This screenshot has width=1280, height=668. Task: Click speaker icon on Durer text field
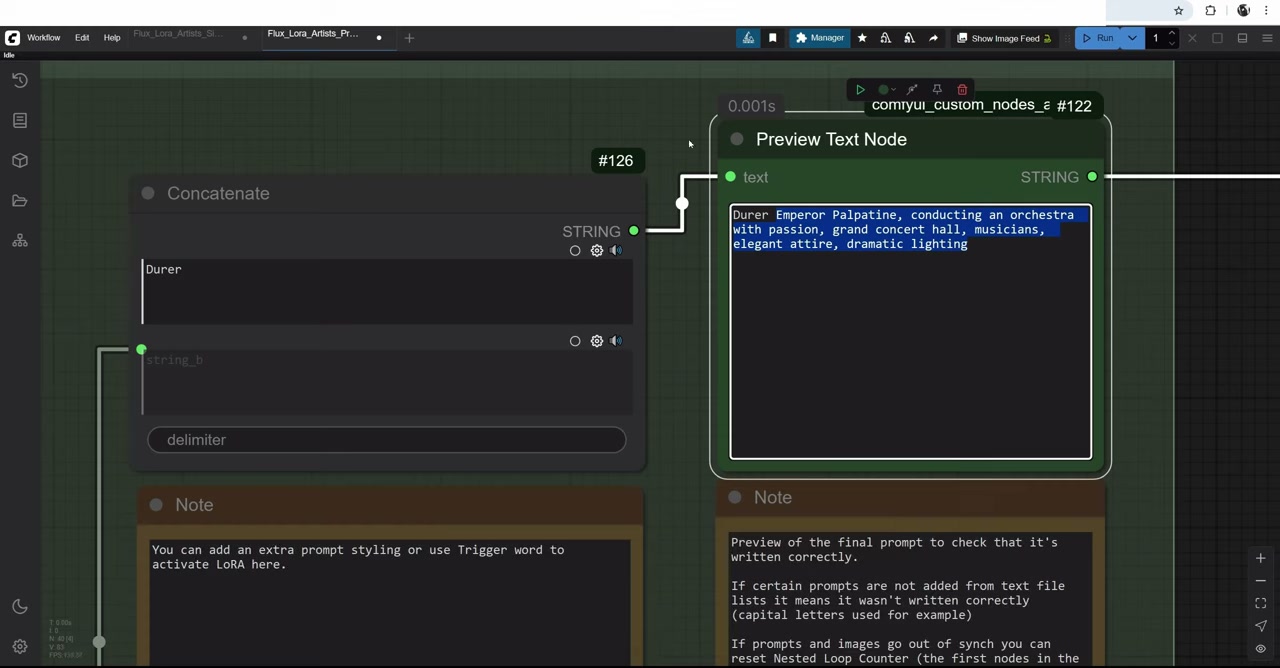(616, 251)
